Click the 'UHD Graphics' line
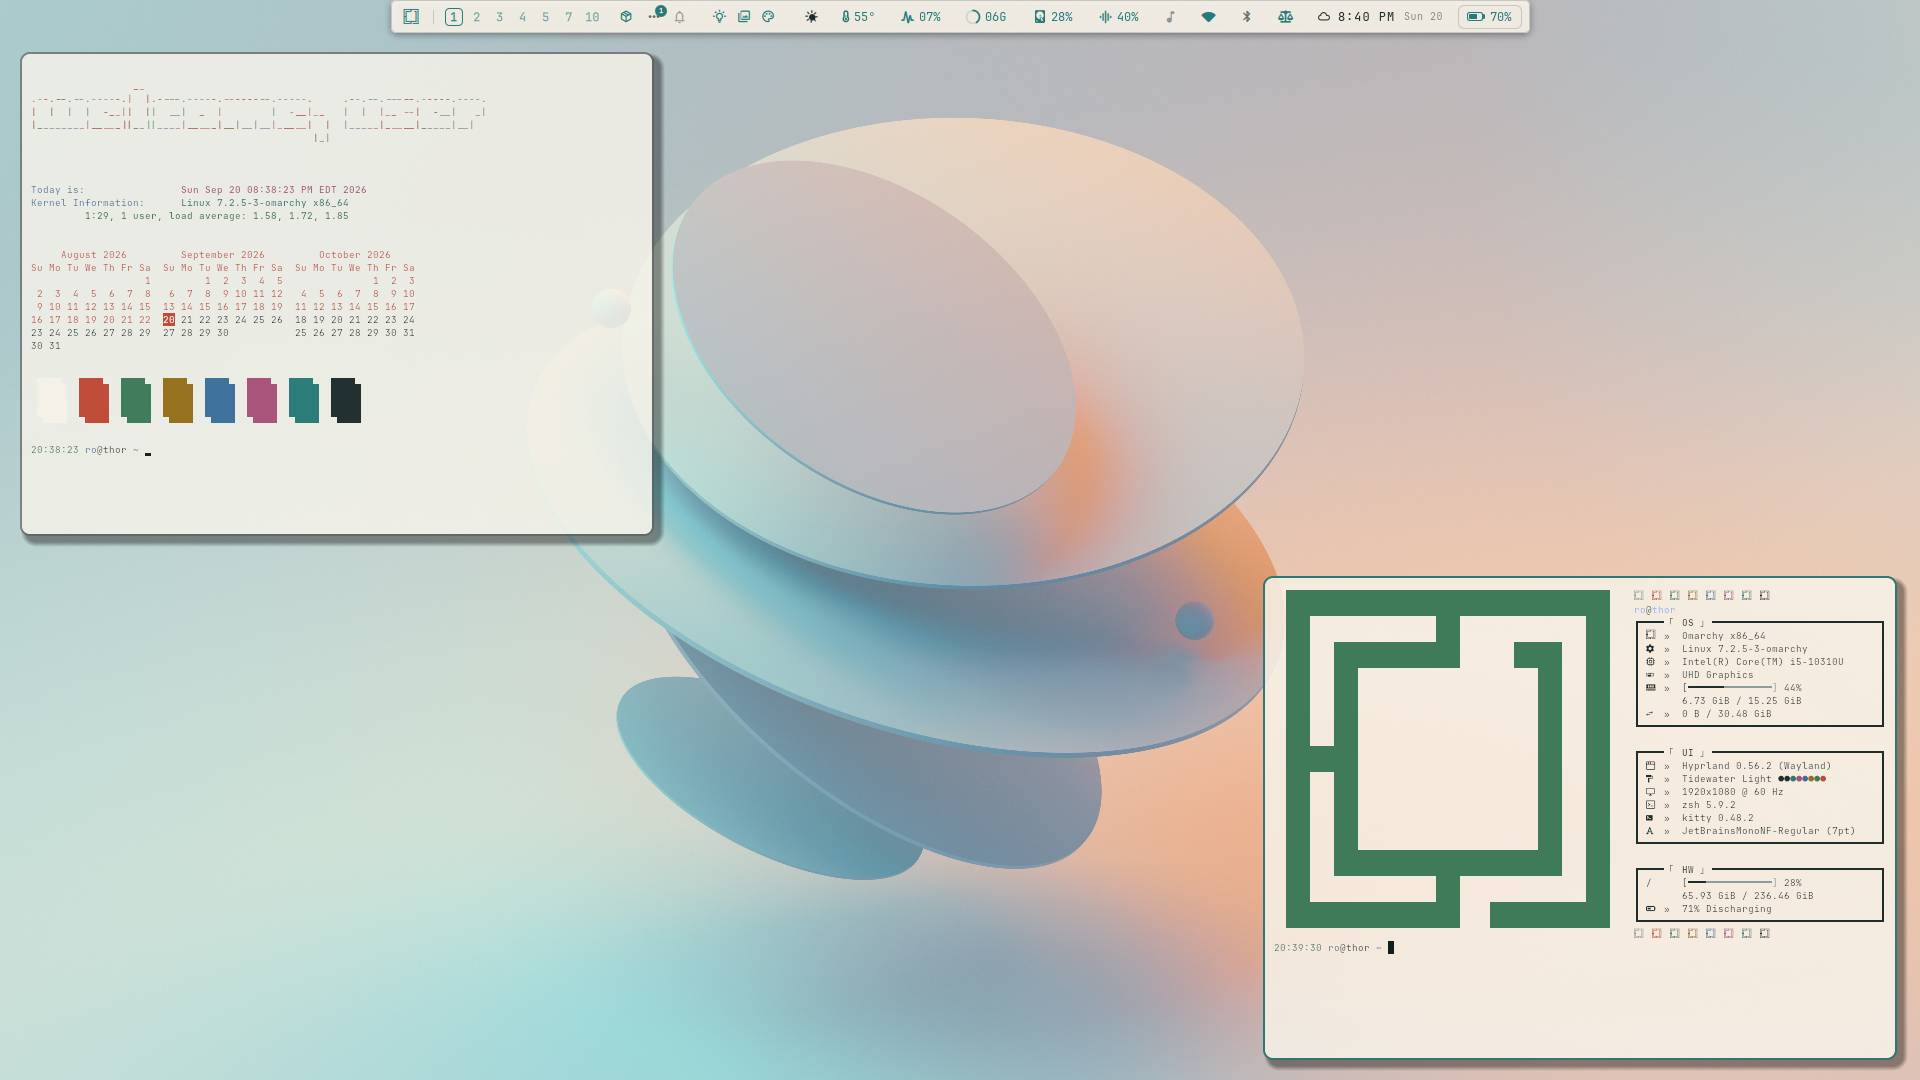Viewport: 1920px width, 1080px height. [1718, 675]
